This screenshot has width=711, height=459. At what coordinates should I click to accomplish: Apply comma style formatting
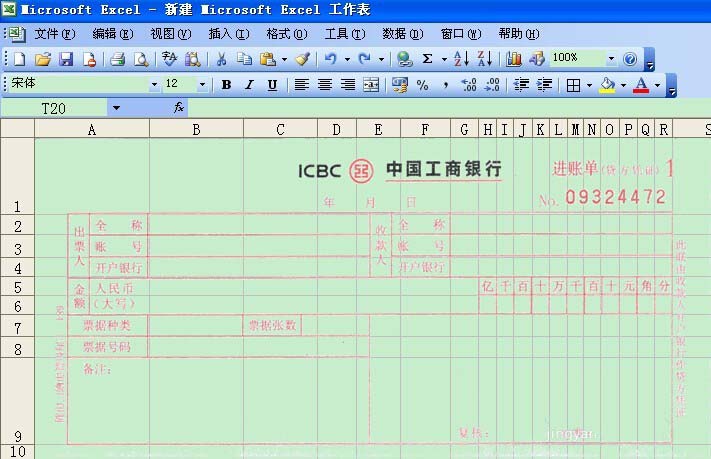coord(446,85)
